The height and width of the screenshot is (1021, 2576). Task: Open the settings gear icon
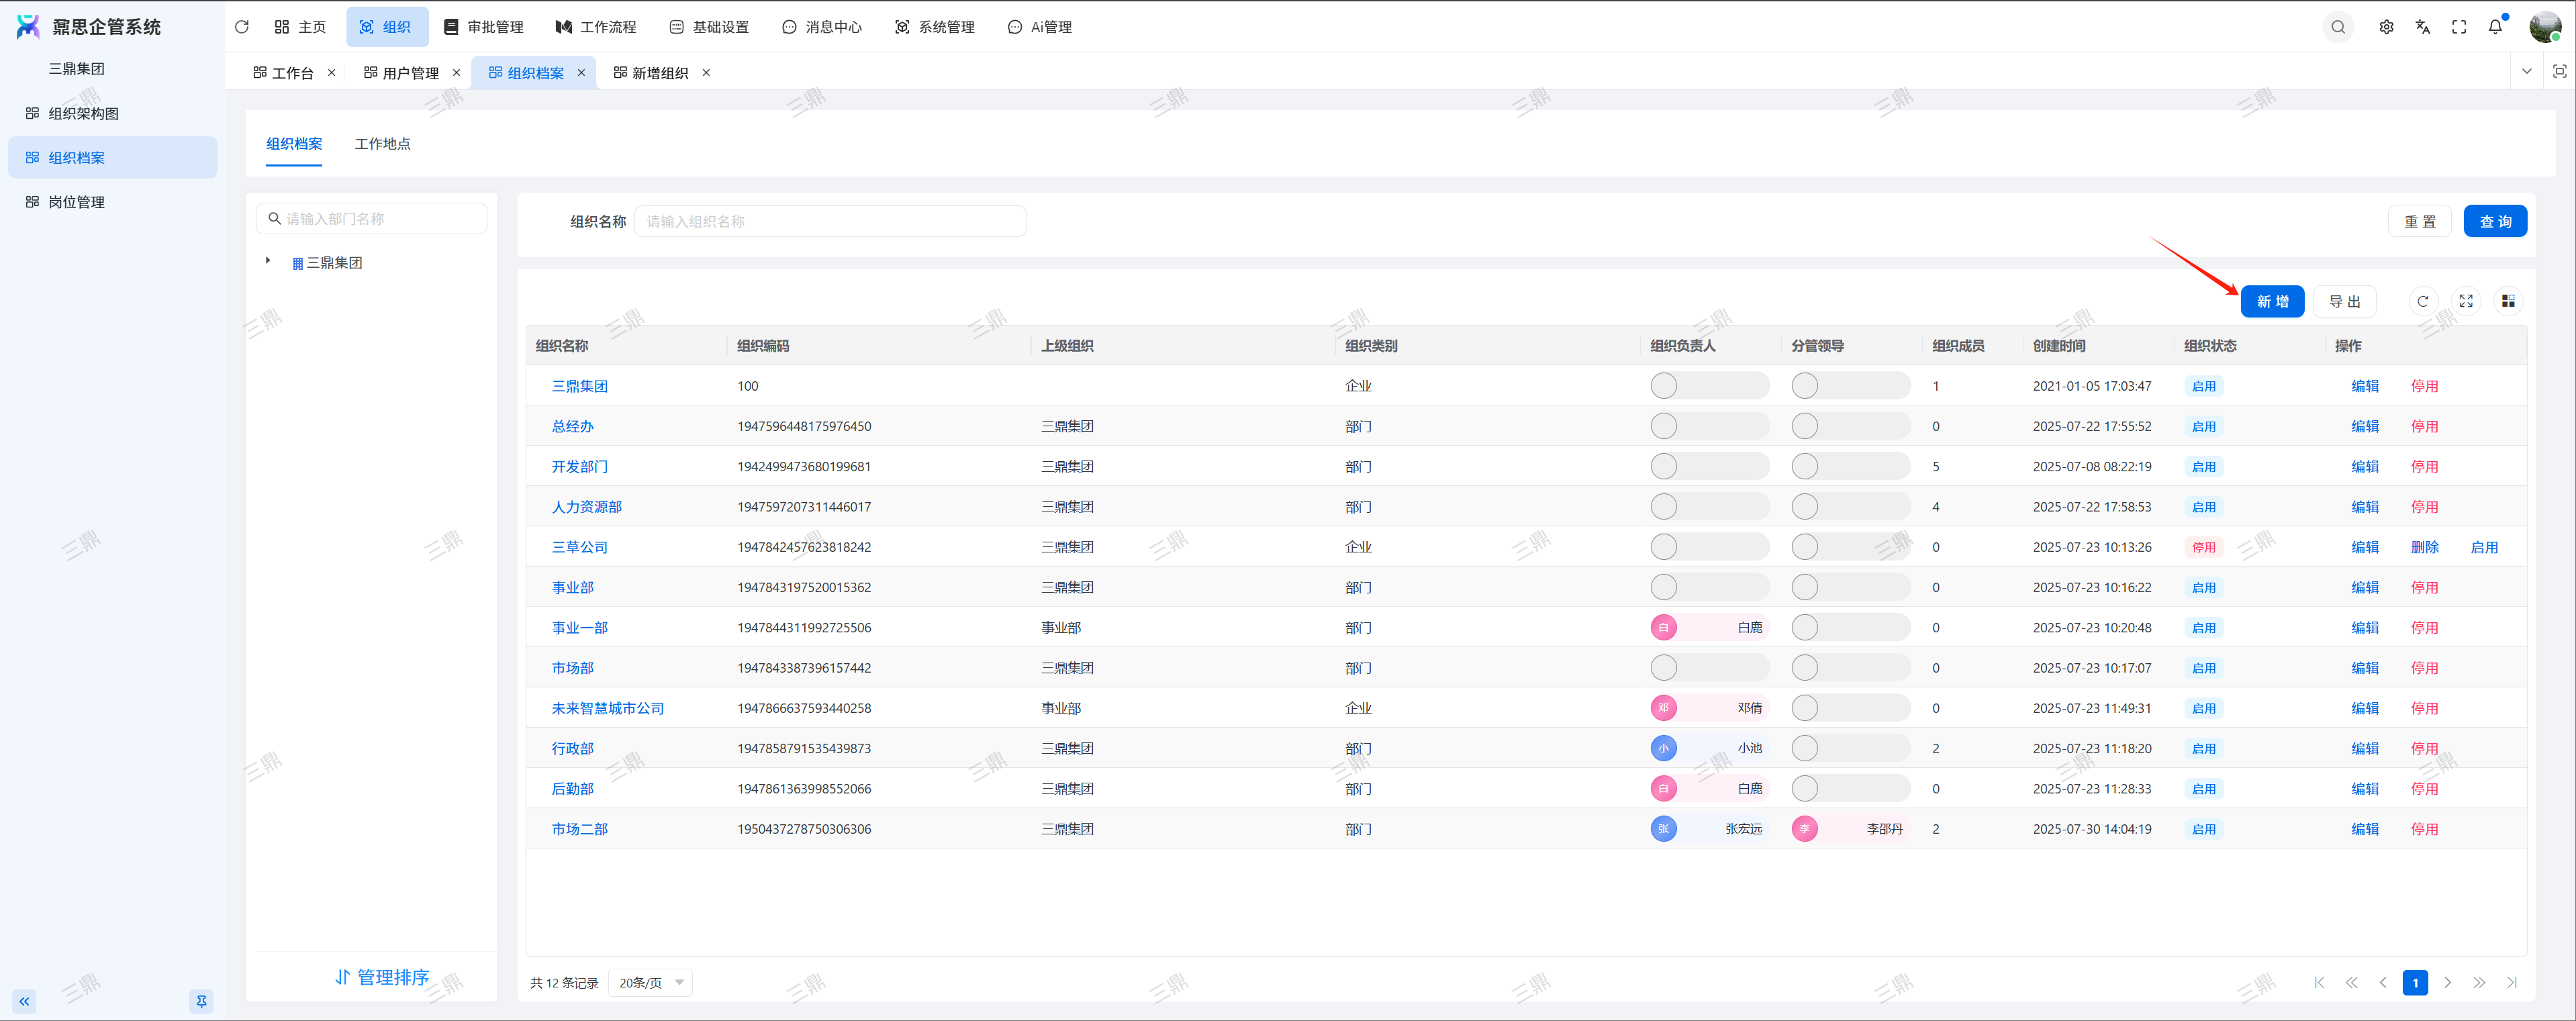[x=2386, y=27]
